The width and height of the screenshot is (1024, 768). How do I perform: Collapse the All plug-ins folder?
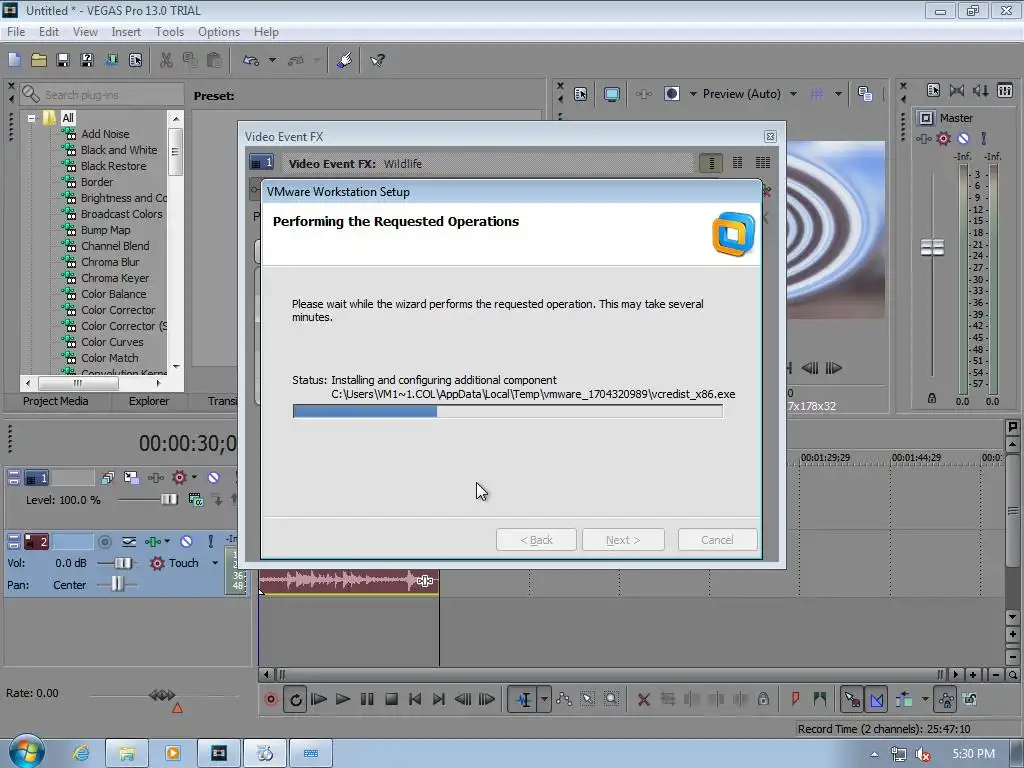pos(31,118)
